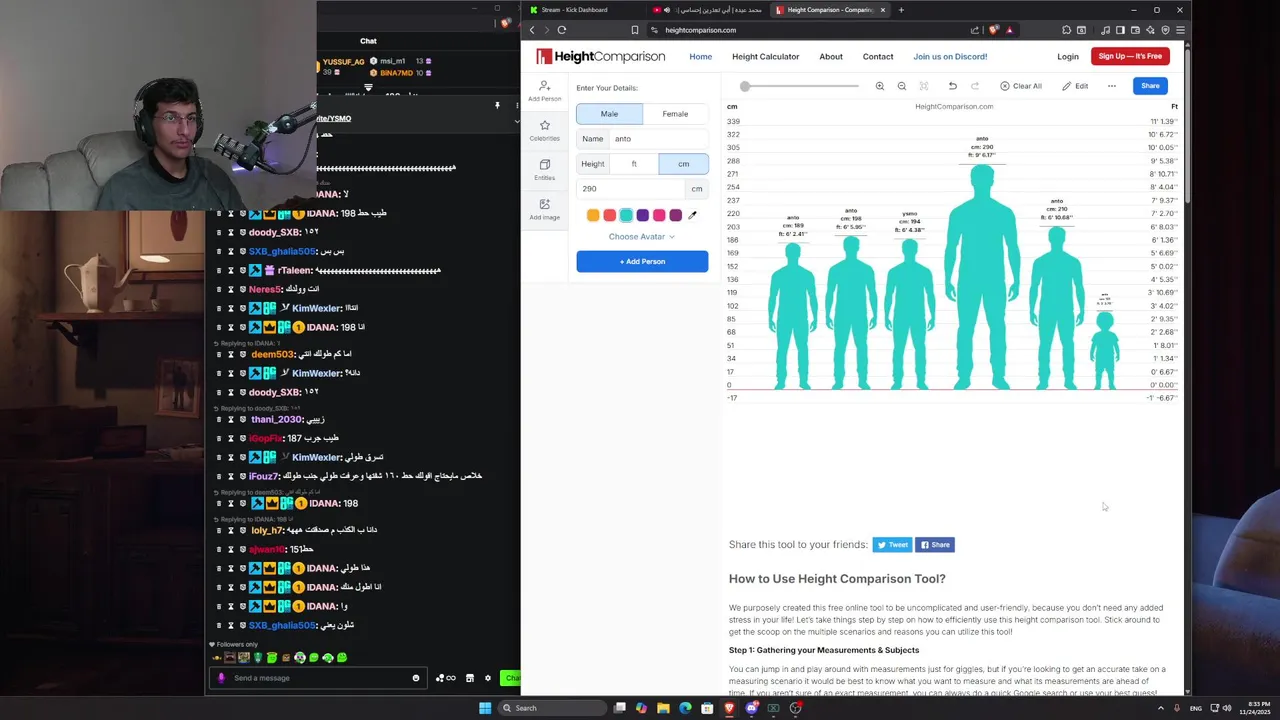Open the Height Calculator page

(765, 57)
